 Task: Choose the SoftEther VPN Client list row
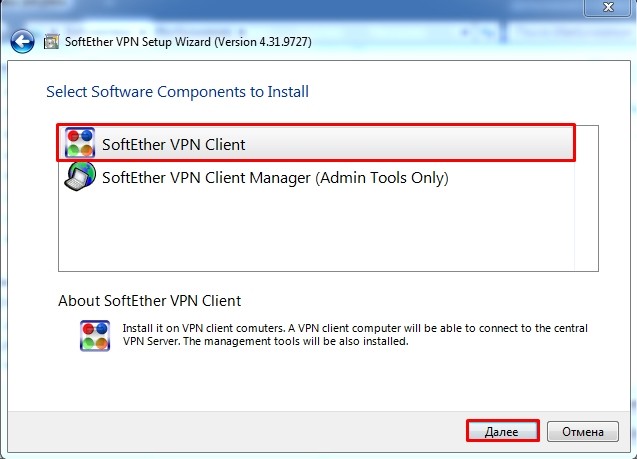click(316, 143)
